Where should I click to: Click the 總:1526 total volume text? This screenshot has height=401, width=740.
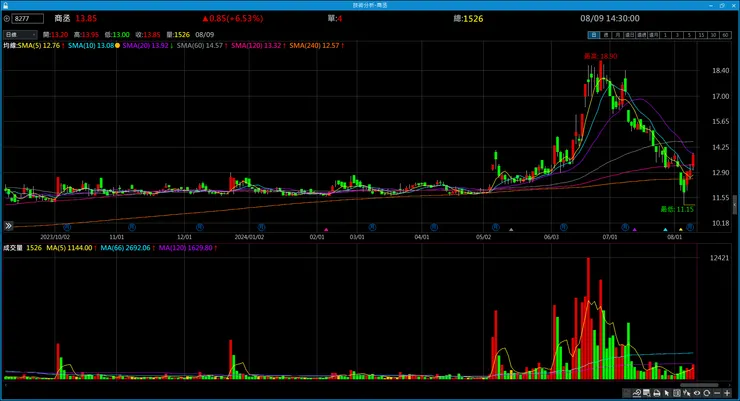coord(468,18)
